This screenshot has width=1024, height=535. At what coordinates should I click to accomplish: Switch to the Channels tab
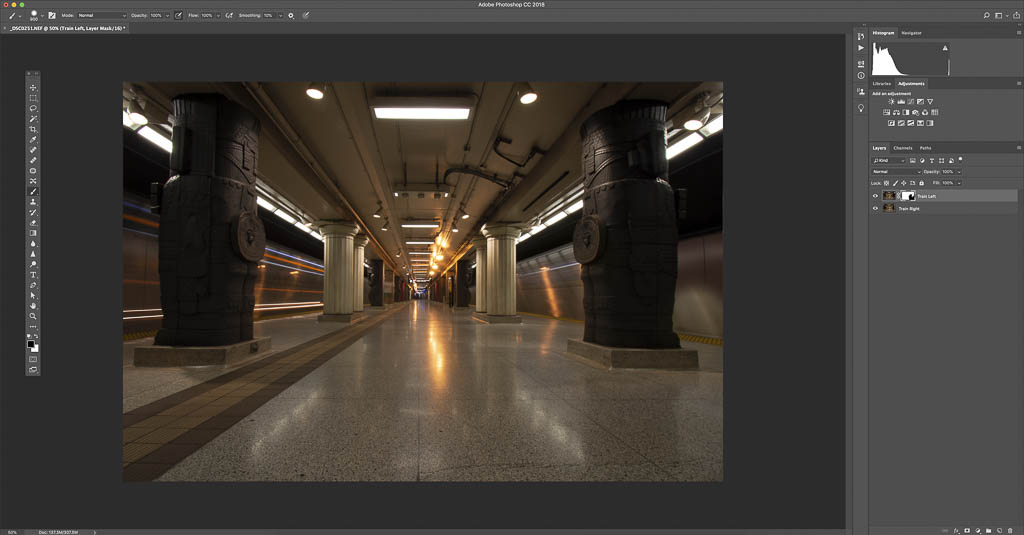point(903,148)
